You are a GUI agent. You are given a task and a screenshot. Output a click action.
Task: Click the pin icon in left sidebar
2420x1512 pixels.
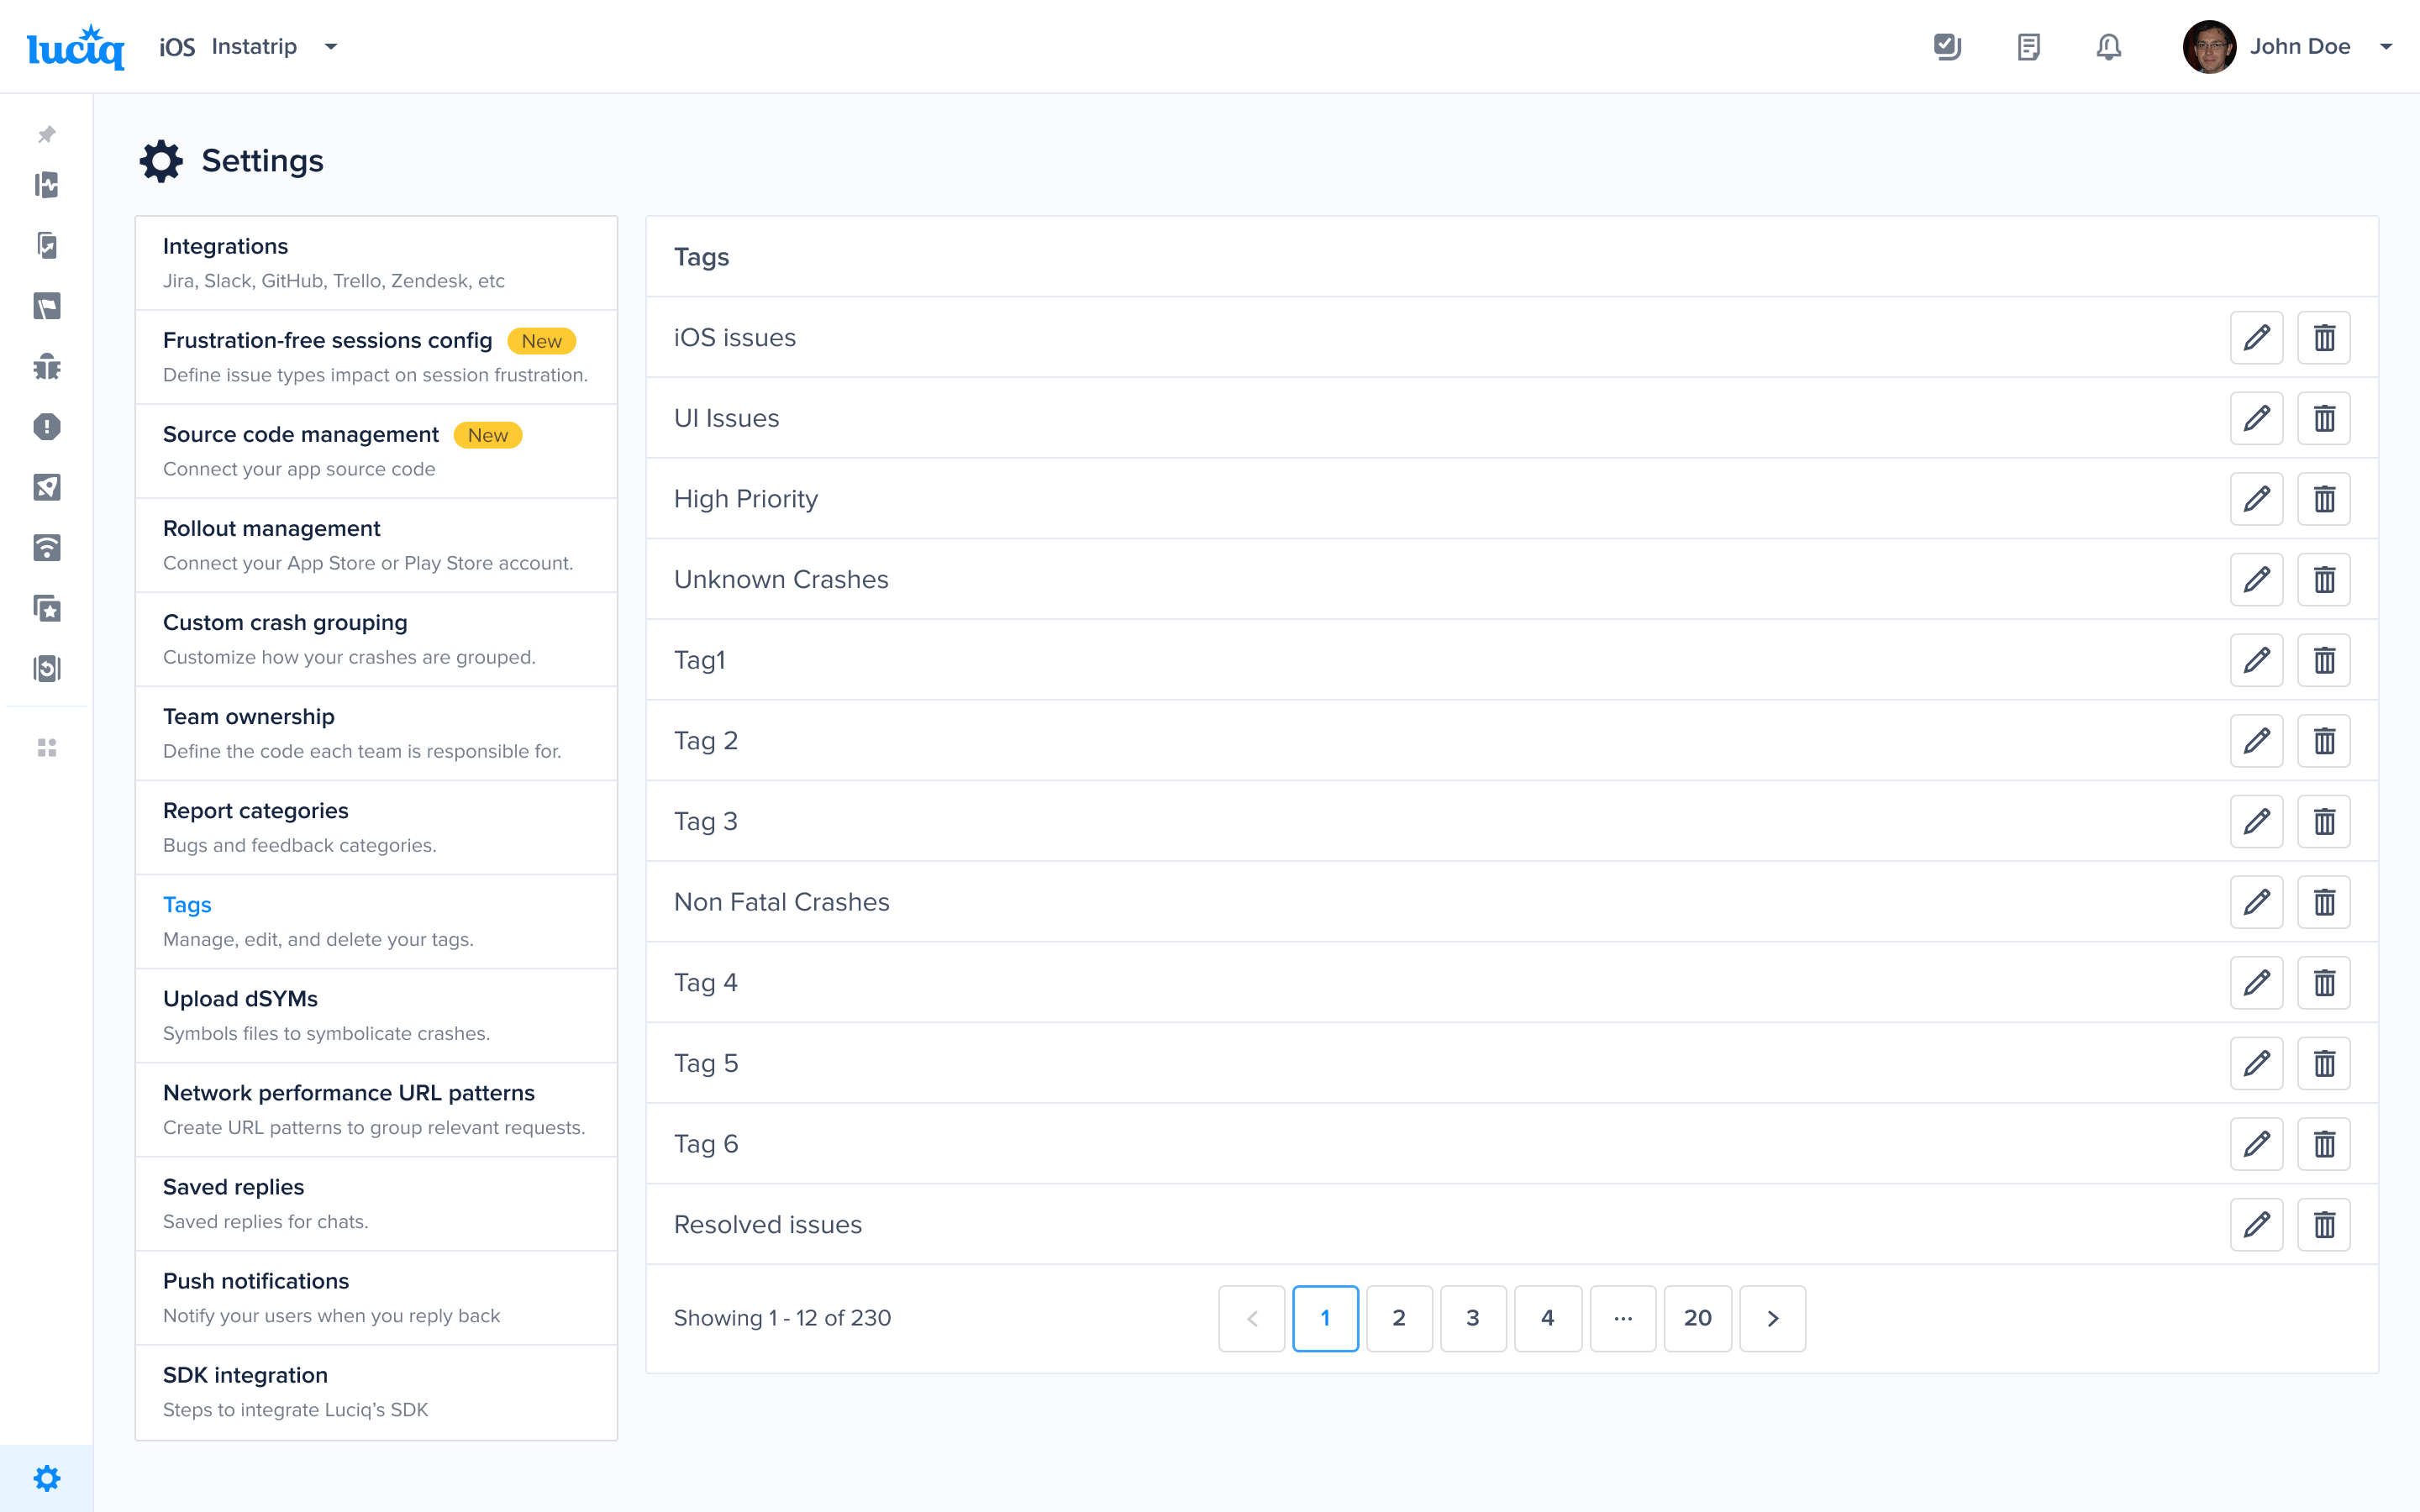point(47,134)
